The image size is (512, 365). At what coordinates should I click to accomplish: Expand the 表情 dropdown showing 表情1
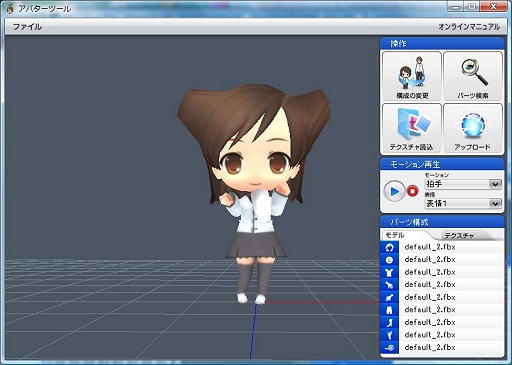pyautogui.click(x=463, y=203)
